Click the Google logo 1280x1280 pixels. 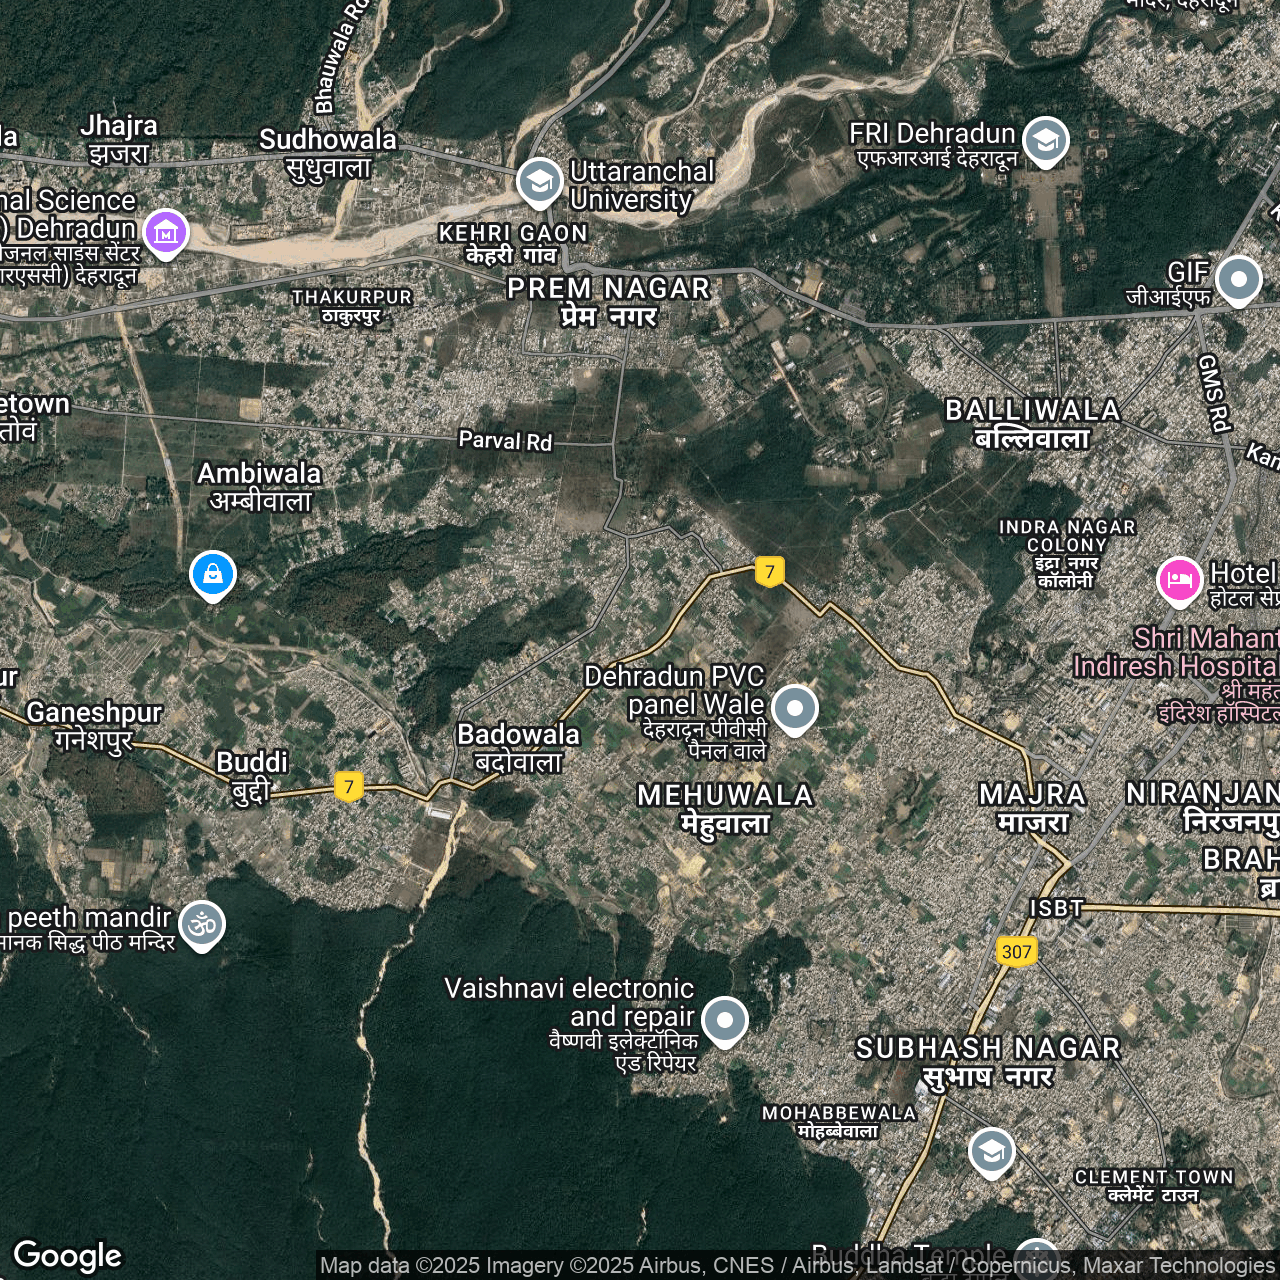click(68, 1255)
